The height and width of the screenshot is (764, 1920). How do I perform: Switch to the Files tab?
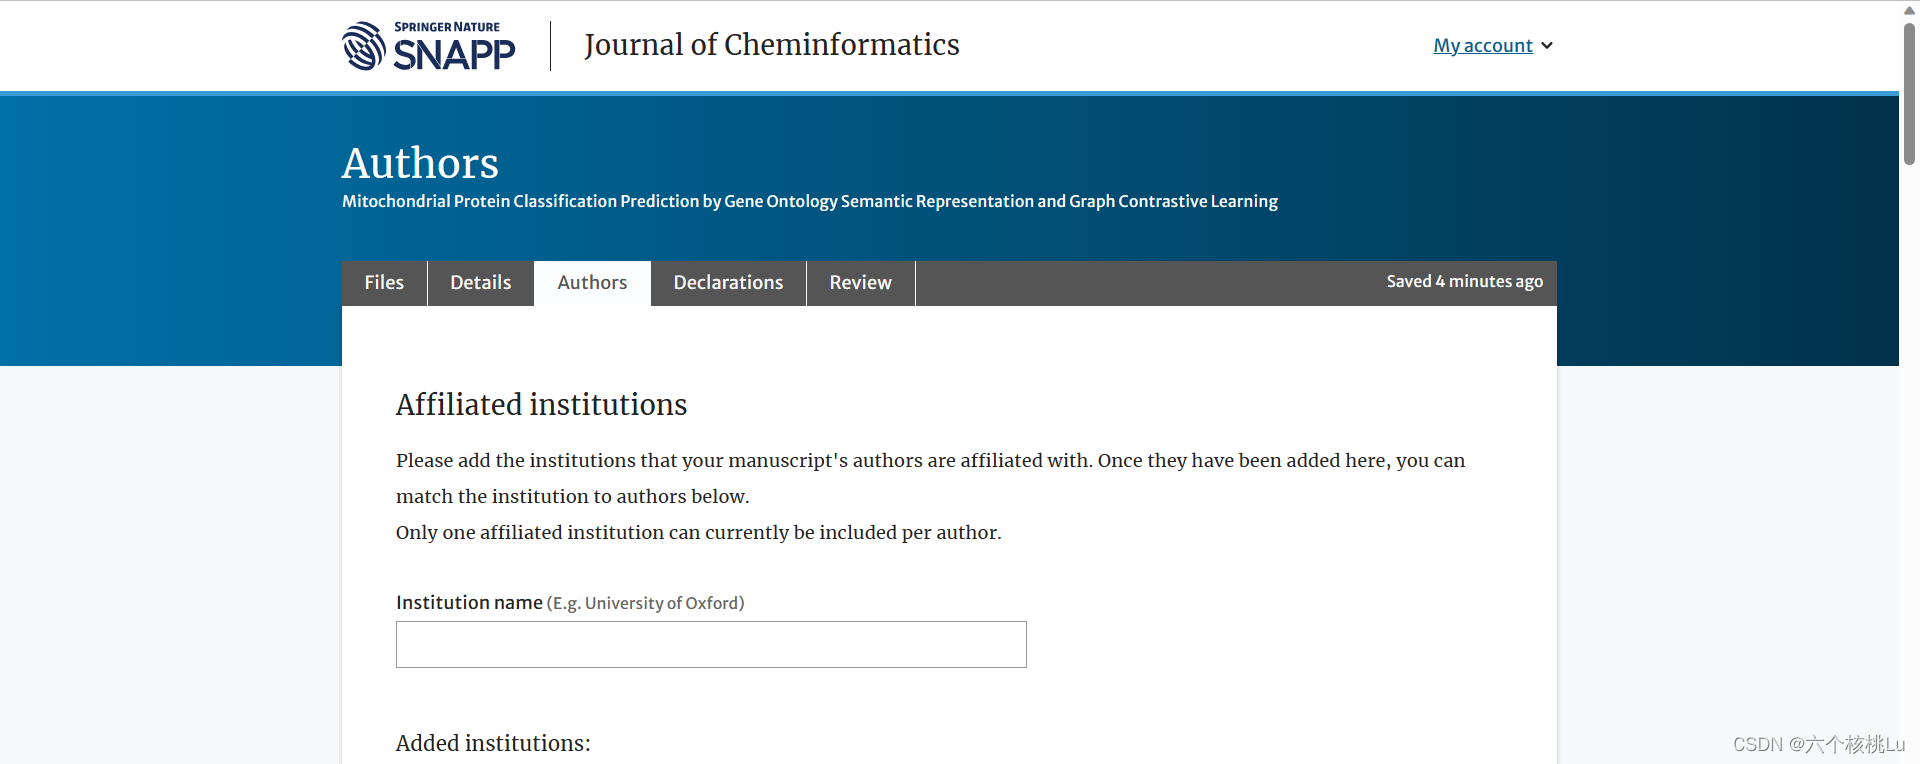point(384,283)
